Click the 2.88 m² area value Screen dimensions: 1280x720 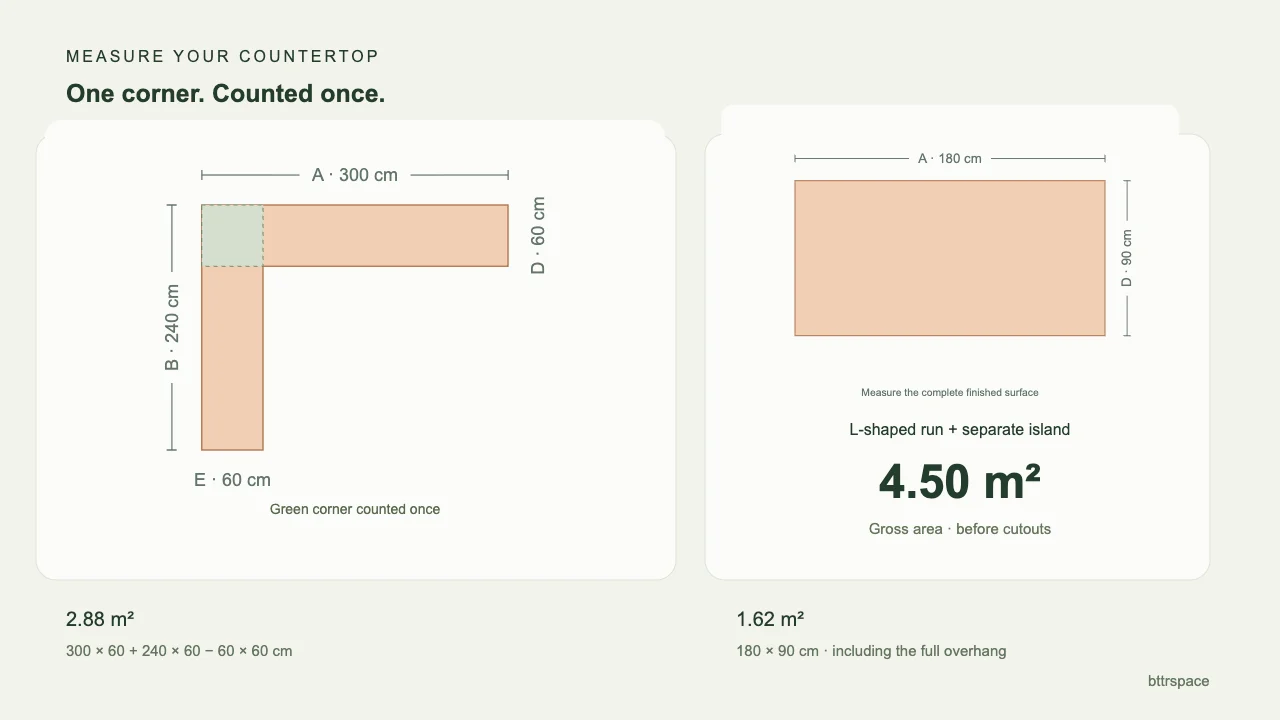100,619
